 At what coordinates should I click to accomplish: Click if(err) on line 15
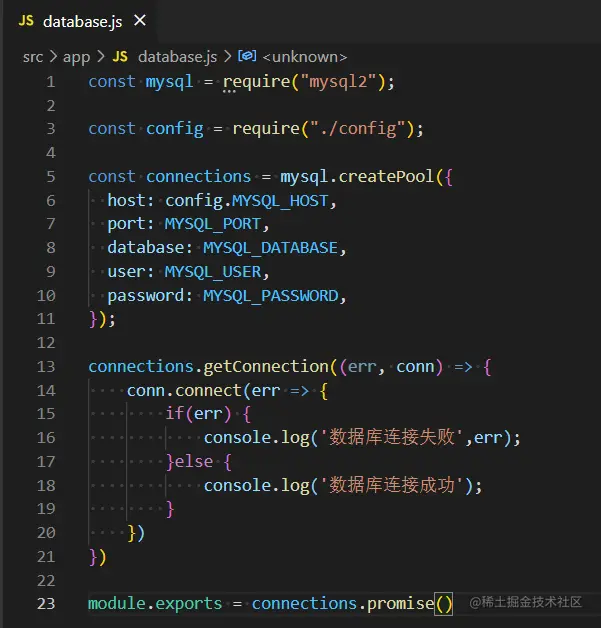[199, 414]
